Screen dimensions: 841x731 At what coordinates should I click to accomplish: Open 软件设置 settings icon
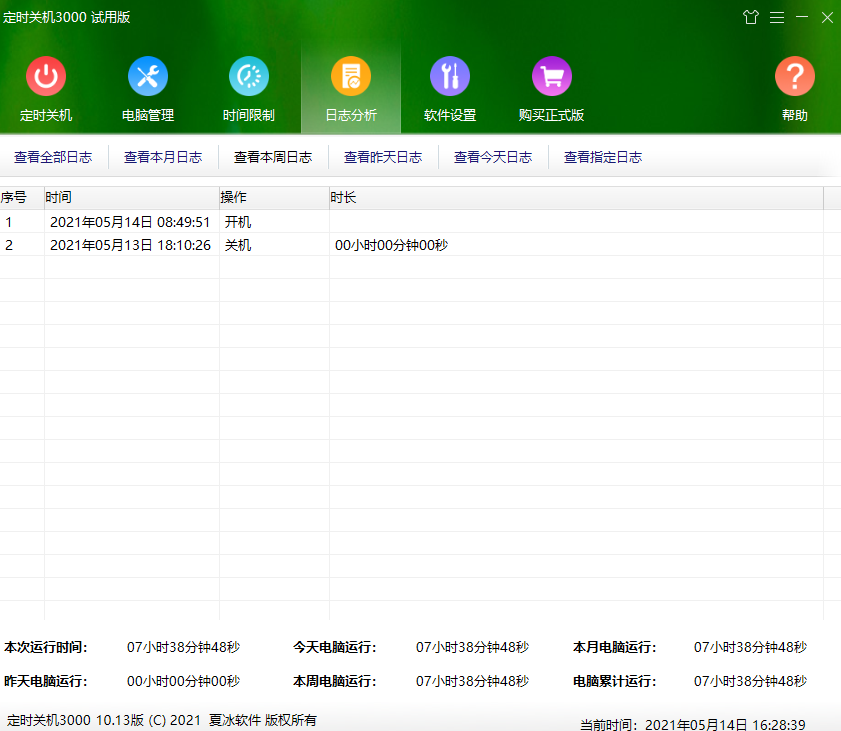[450, 77]
